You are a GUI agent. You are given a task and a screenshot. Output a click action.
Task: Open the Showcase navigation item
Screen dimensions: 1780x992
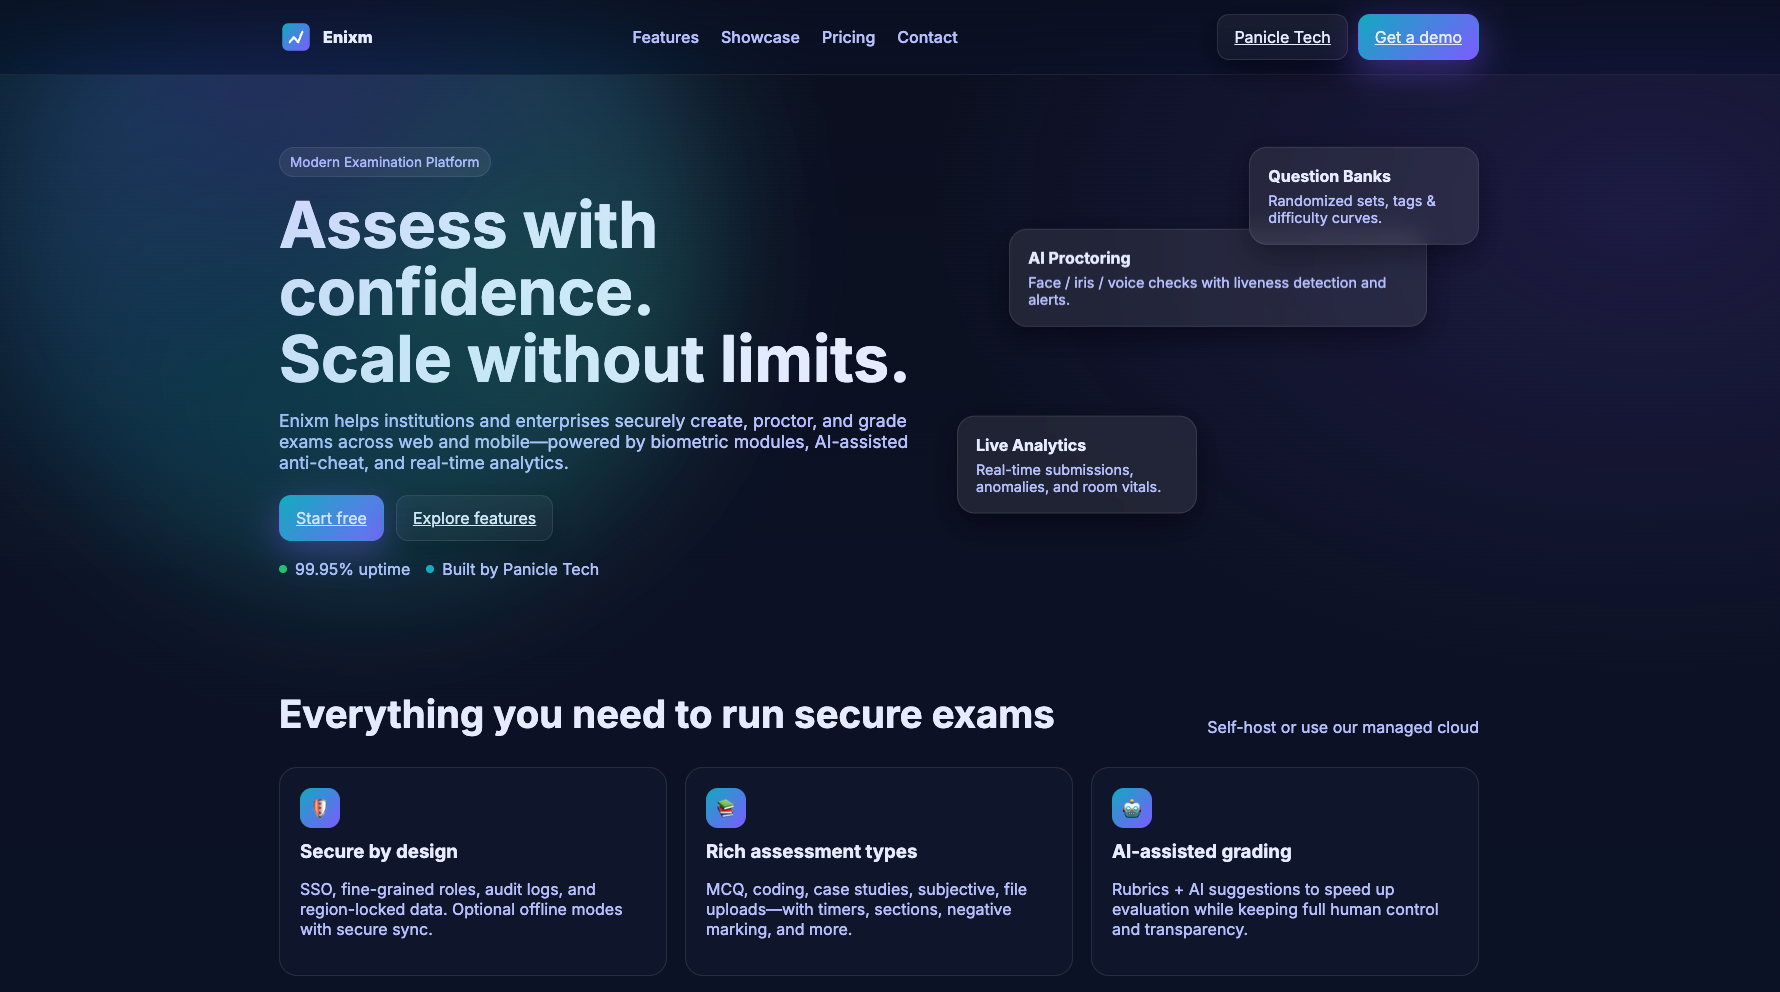point(760,37)
